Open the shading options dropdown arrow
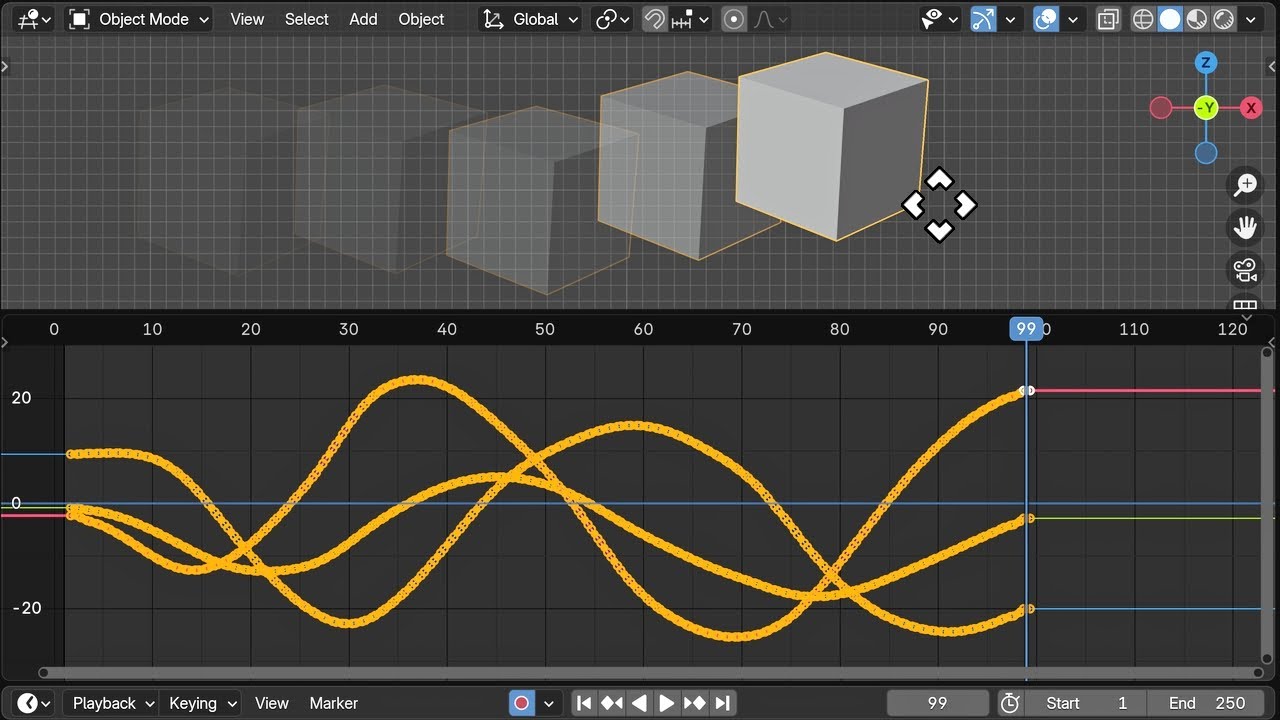The width and height of the screenshot is (1280, 720). click(x=1251, y=19)
